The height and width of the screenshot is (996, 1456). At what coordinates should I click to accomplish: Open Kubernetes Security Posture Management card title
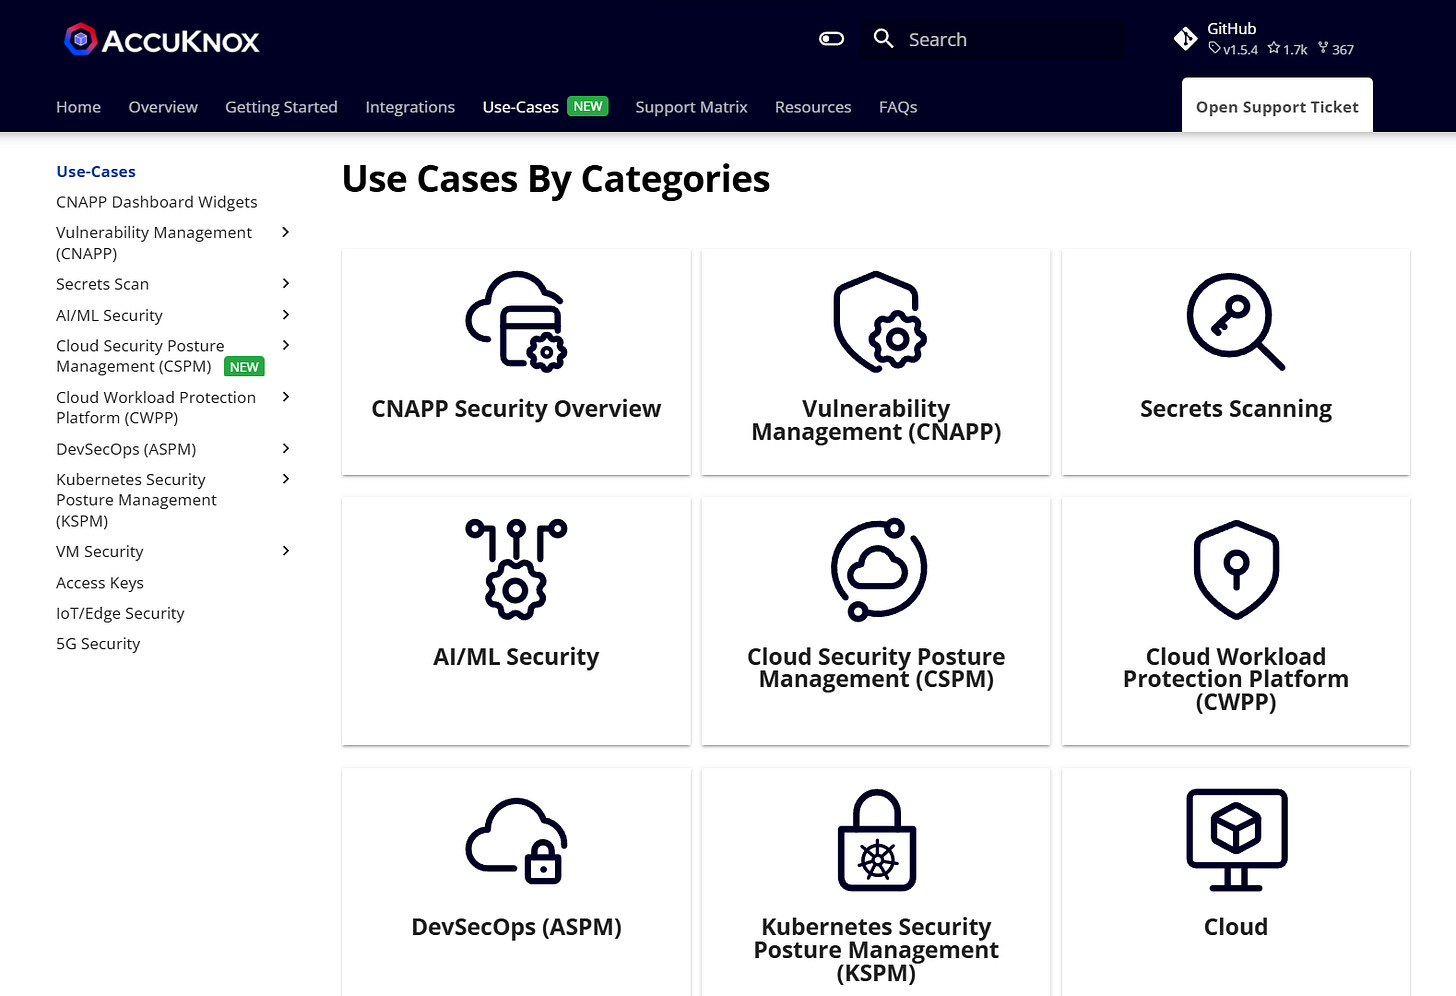pyautogui.click(x=876, y=949)
